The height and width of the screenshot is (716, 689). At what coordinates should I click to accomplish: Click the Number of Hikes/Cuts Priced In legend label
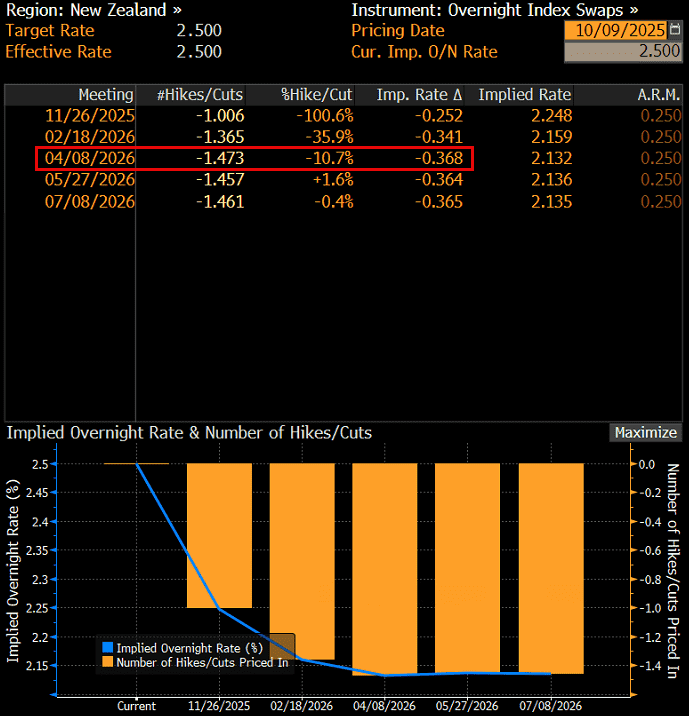(x=202, y=662)
